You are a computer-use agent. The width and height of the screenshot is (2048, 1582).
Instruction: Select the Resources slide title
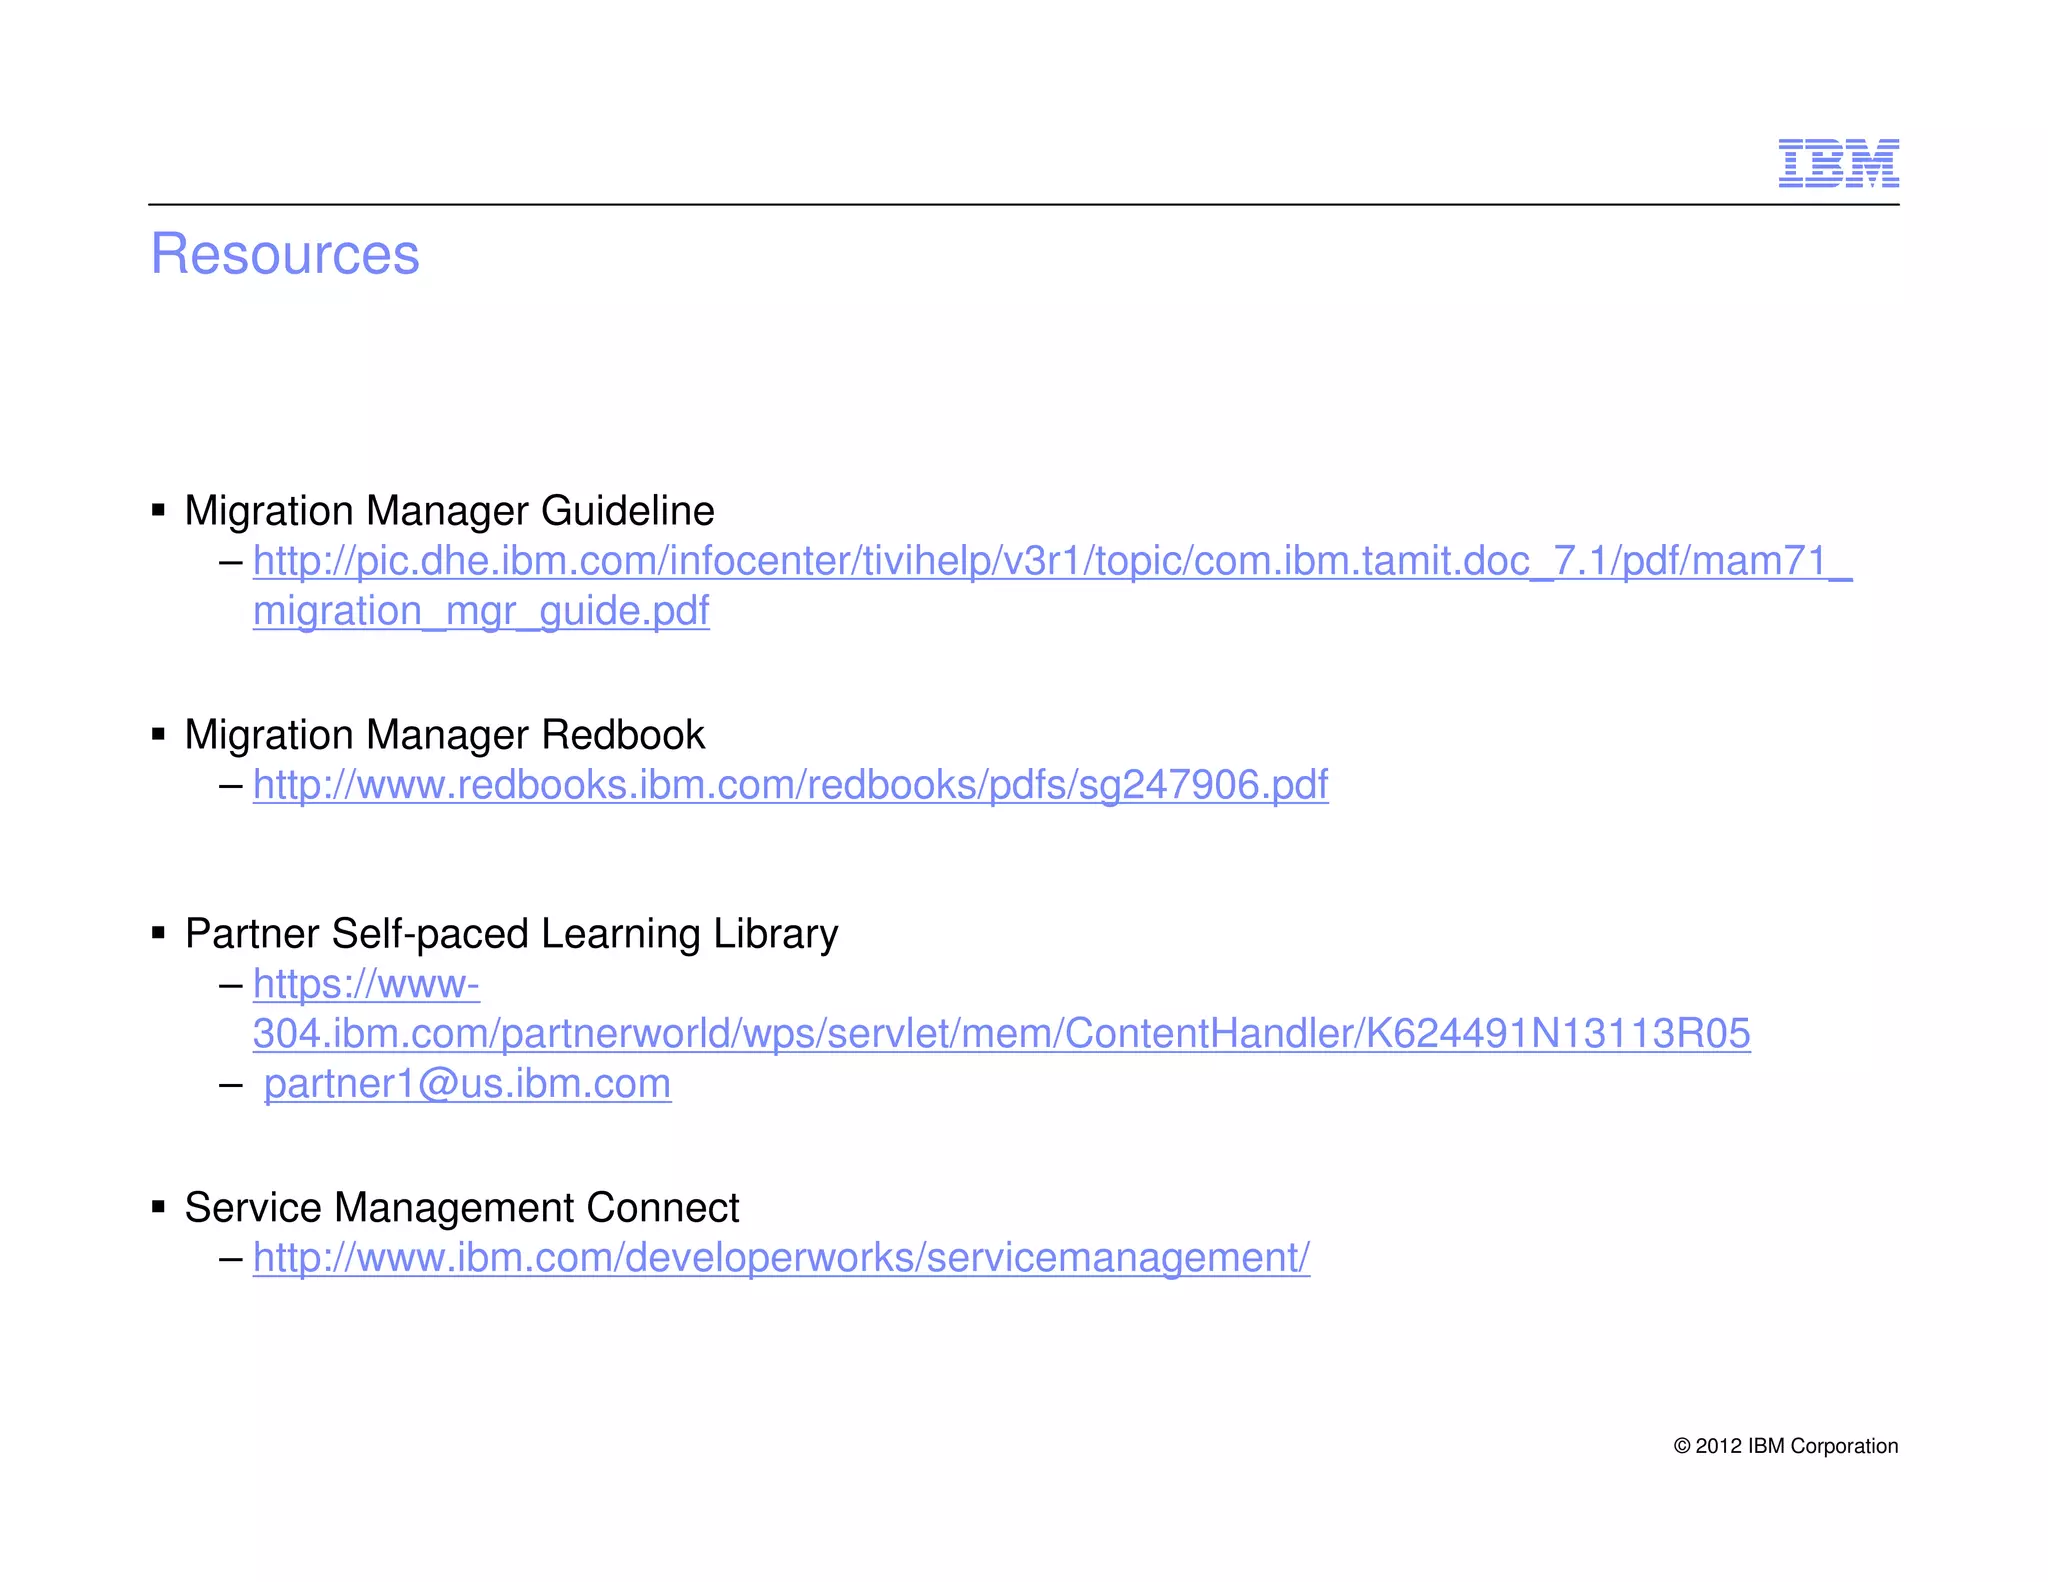[285, 254]
